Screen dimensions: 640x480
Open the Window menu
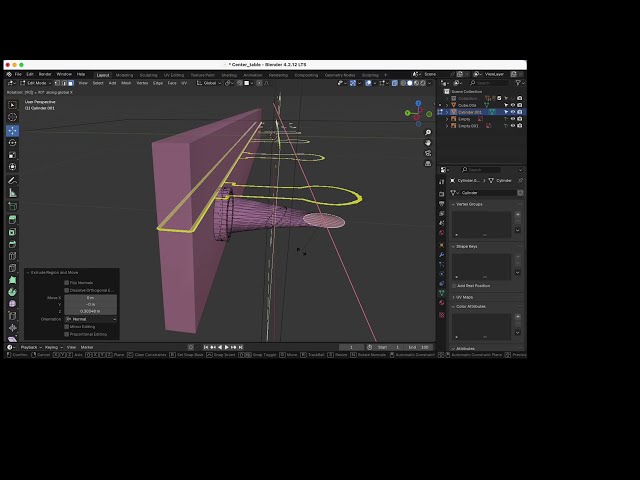[x=64, y=74]
